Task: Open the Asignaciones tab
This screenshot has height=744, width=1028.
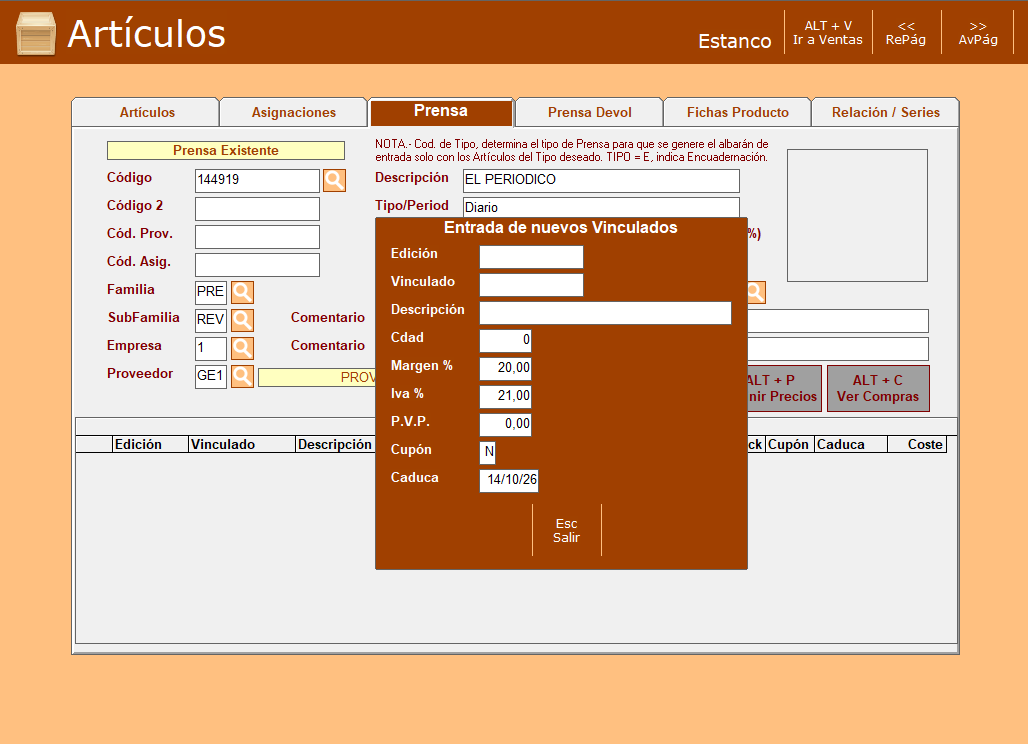Action: (x=294, y=112)
